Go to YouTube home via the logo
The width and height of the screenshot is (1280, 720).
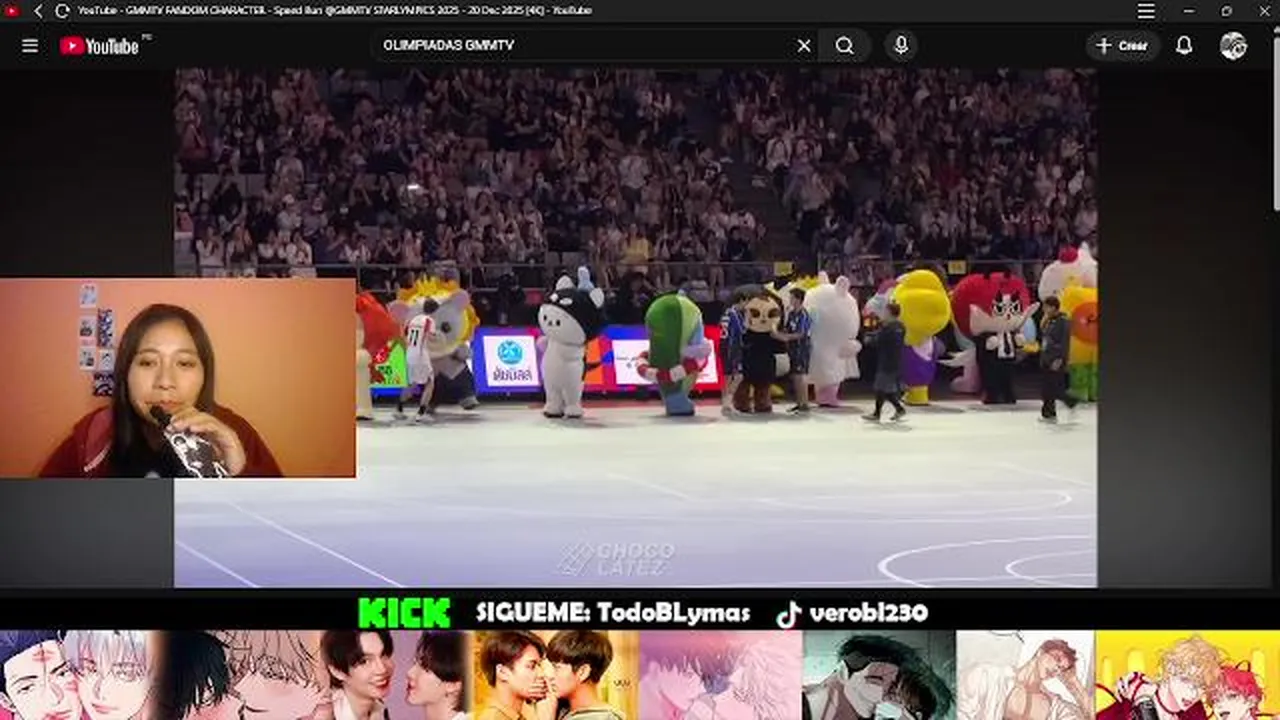100,46
